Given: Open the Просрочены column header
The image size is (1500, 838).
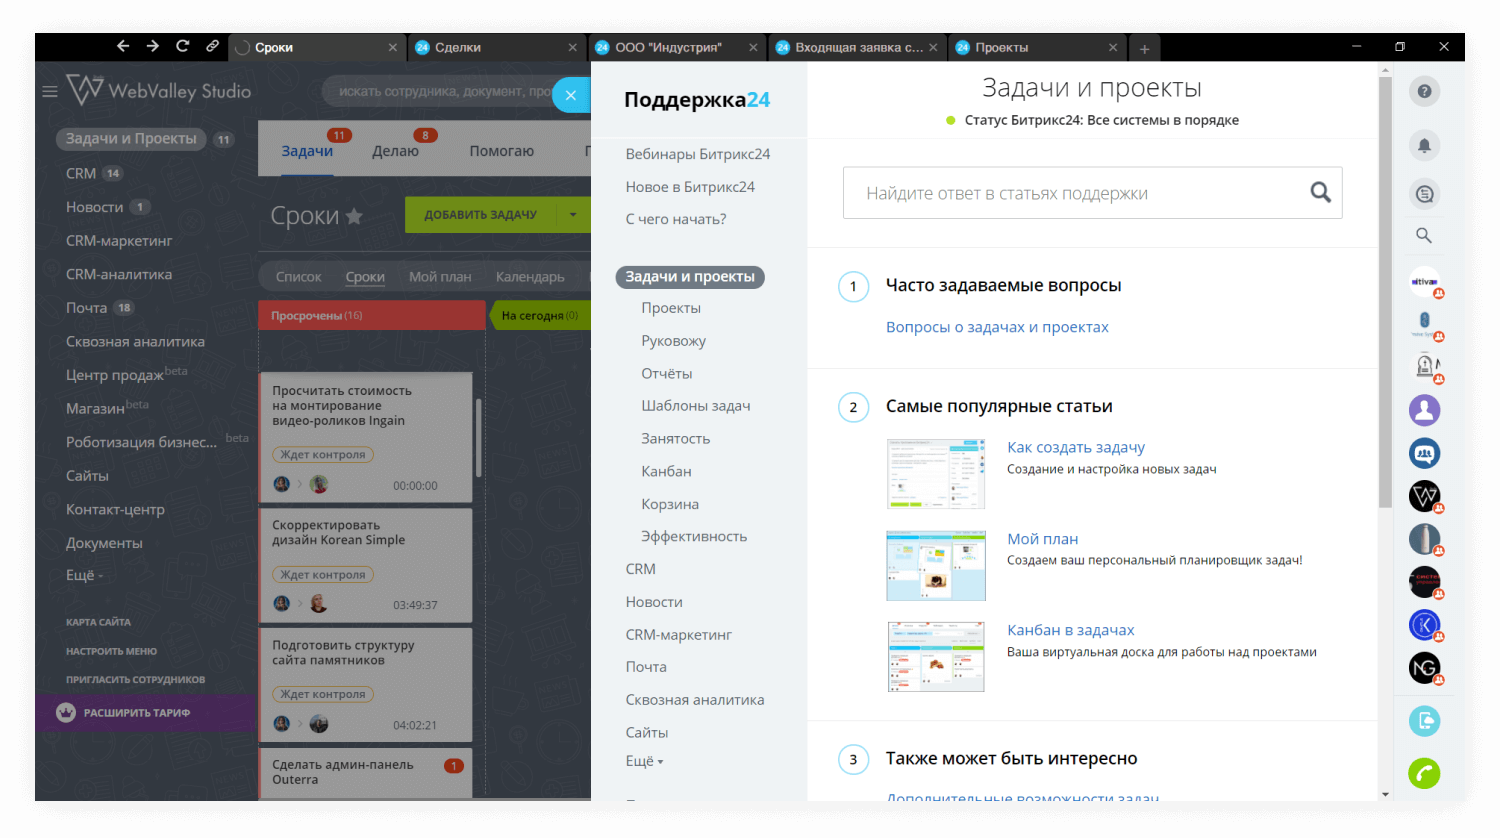Looking at the screenshot, I should pyautogui.click(x=372, y=315).
